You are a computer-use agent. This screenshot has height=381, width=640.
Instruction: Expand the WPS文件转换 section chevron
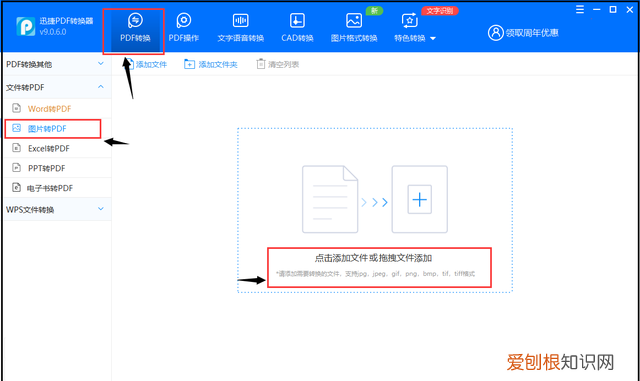pyautogui.click(x=101, y=209)
